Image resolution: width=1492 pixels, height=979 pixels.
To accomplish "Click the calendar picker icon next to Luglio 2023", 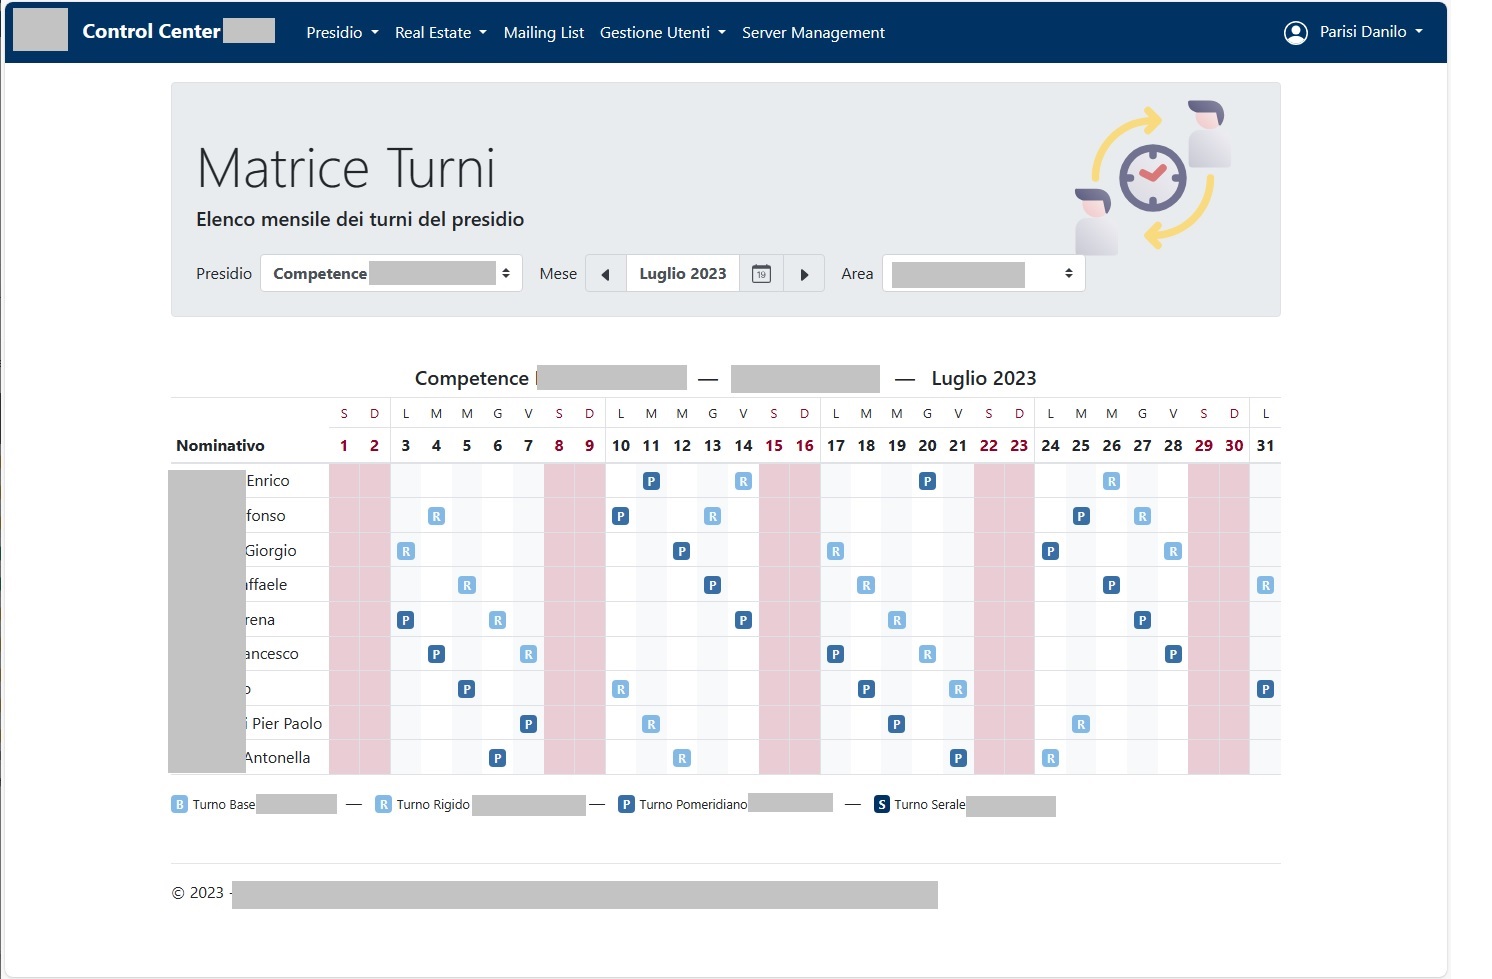I will tap(761, 274).
